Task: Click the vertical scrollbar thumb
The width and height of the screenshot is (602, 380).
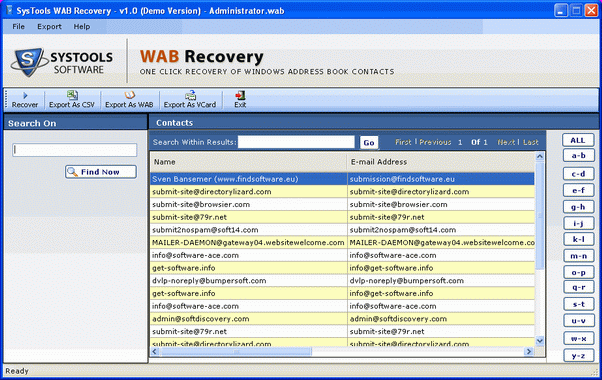Action: point(539,216)
